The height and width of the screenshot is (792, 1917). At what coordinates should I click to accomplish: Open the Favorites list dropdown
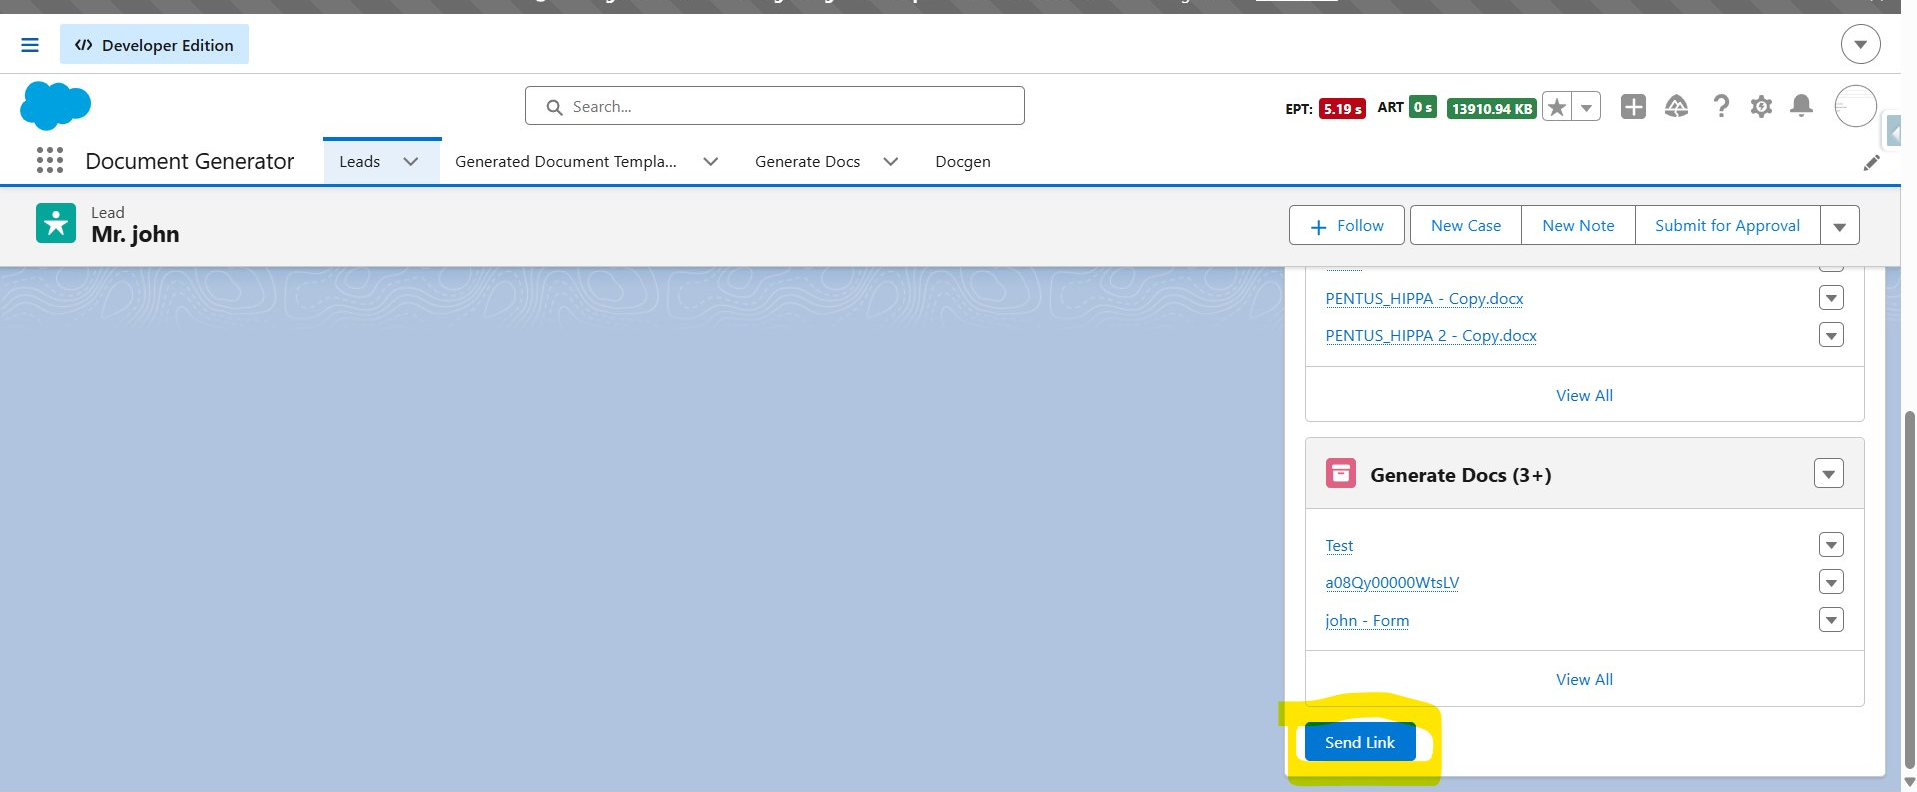[x=1586, y=106]
